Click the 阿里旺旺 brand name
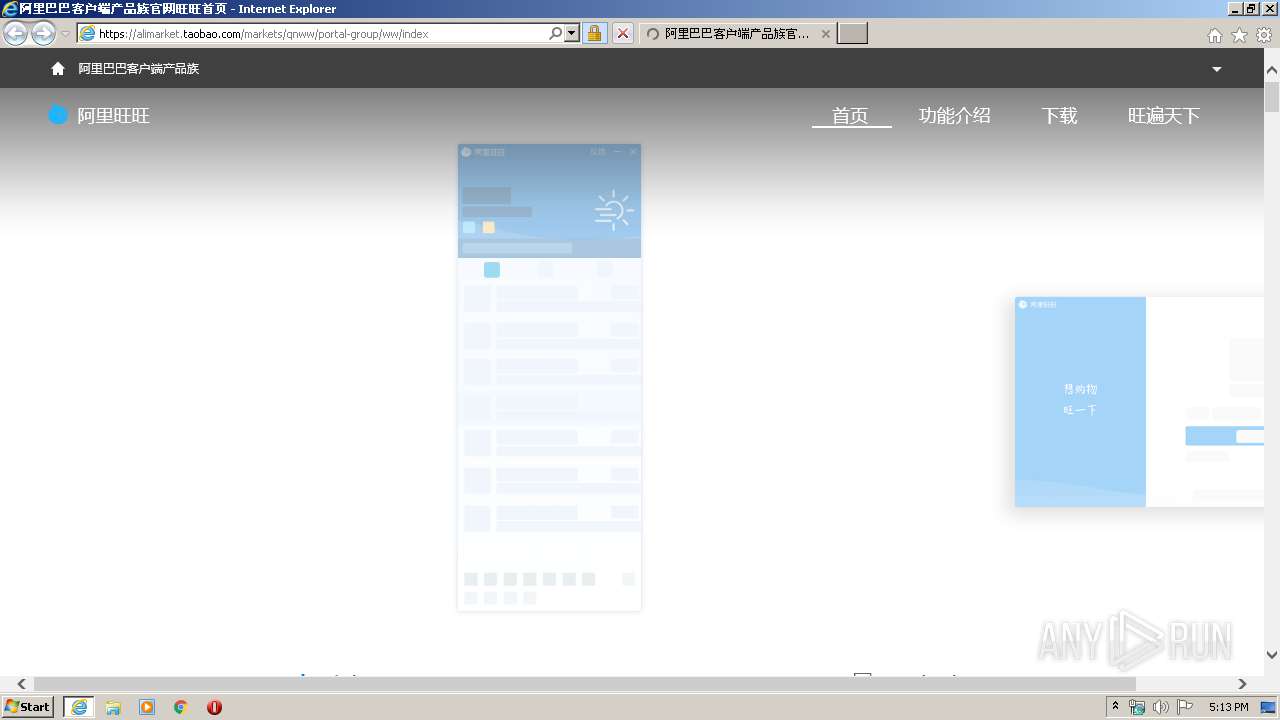 114,116
